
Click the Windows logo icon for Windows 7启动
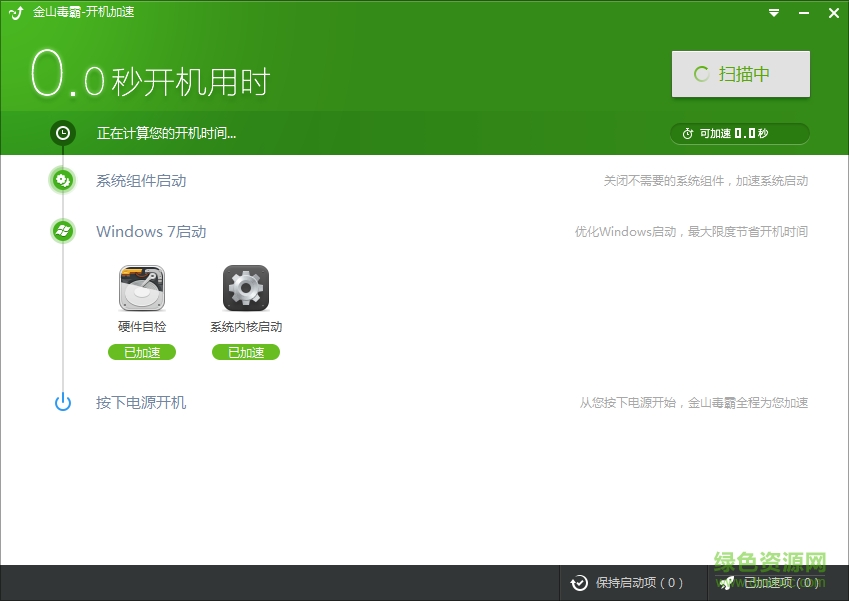pyautogui.click(x=63, y=231)
